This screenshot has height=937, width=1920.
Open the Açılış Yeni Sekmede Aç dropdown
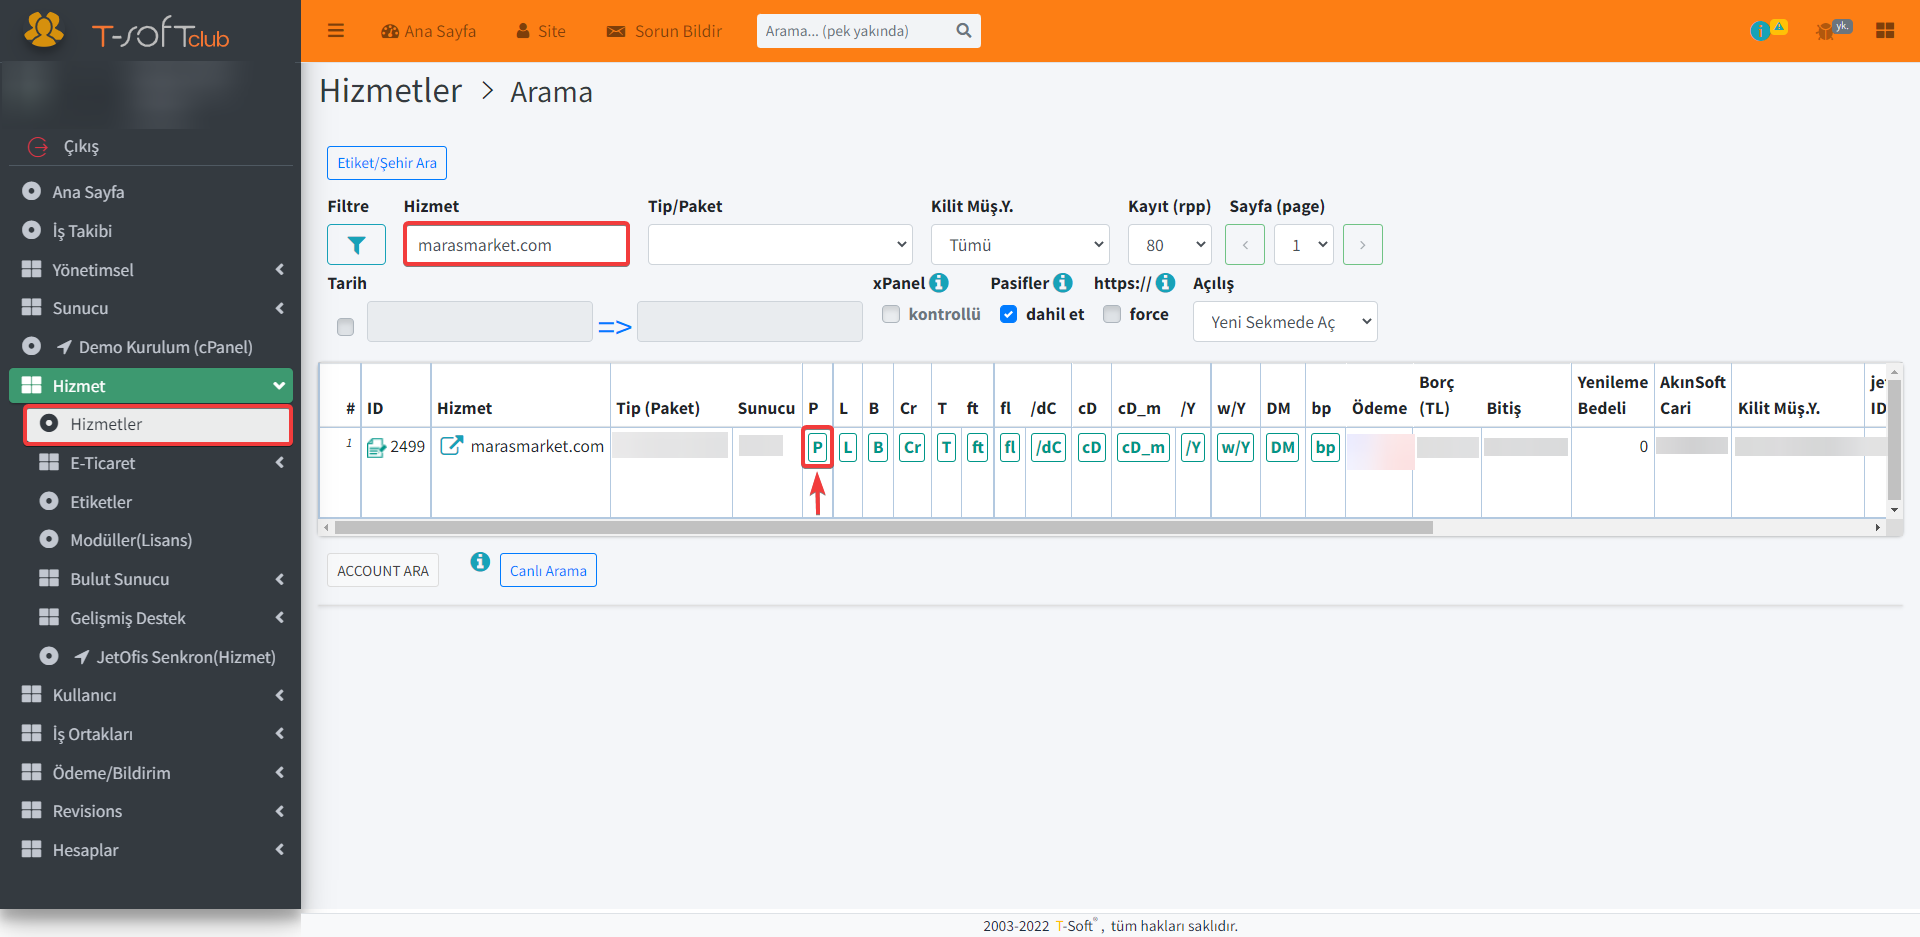click(1285, 322)
